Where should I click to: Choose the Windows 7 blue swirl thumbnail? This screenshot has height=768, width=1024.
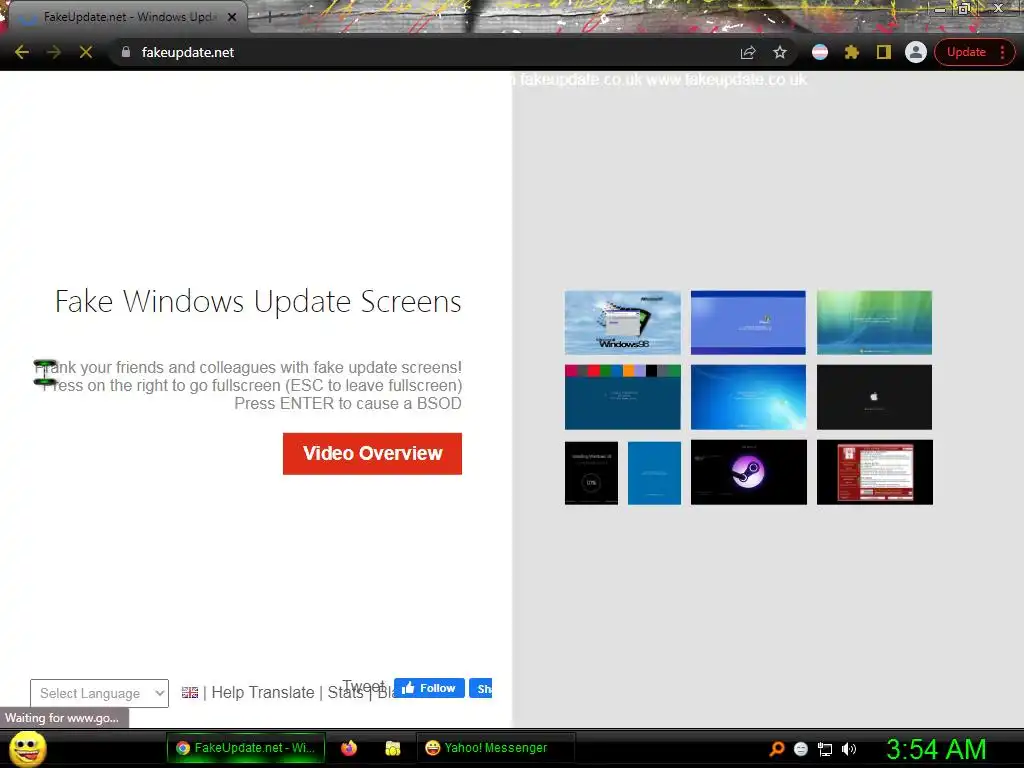748,397
